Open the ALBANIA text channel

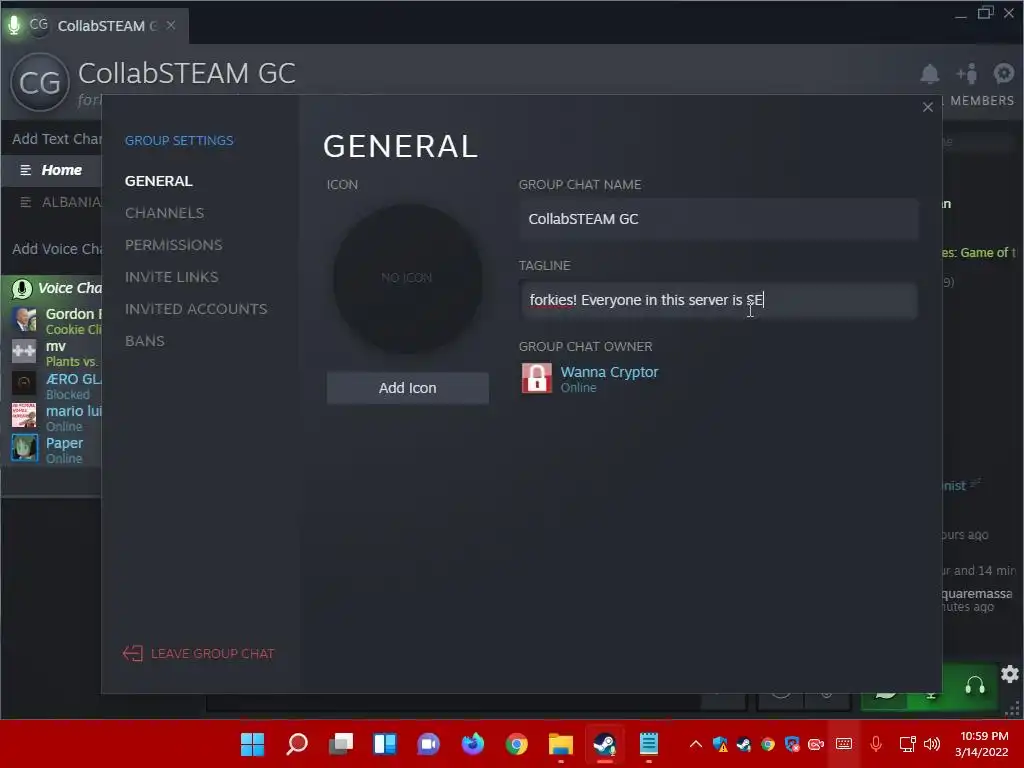52,202
